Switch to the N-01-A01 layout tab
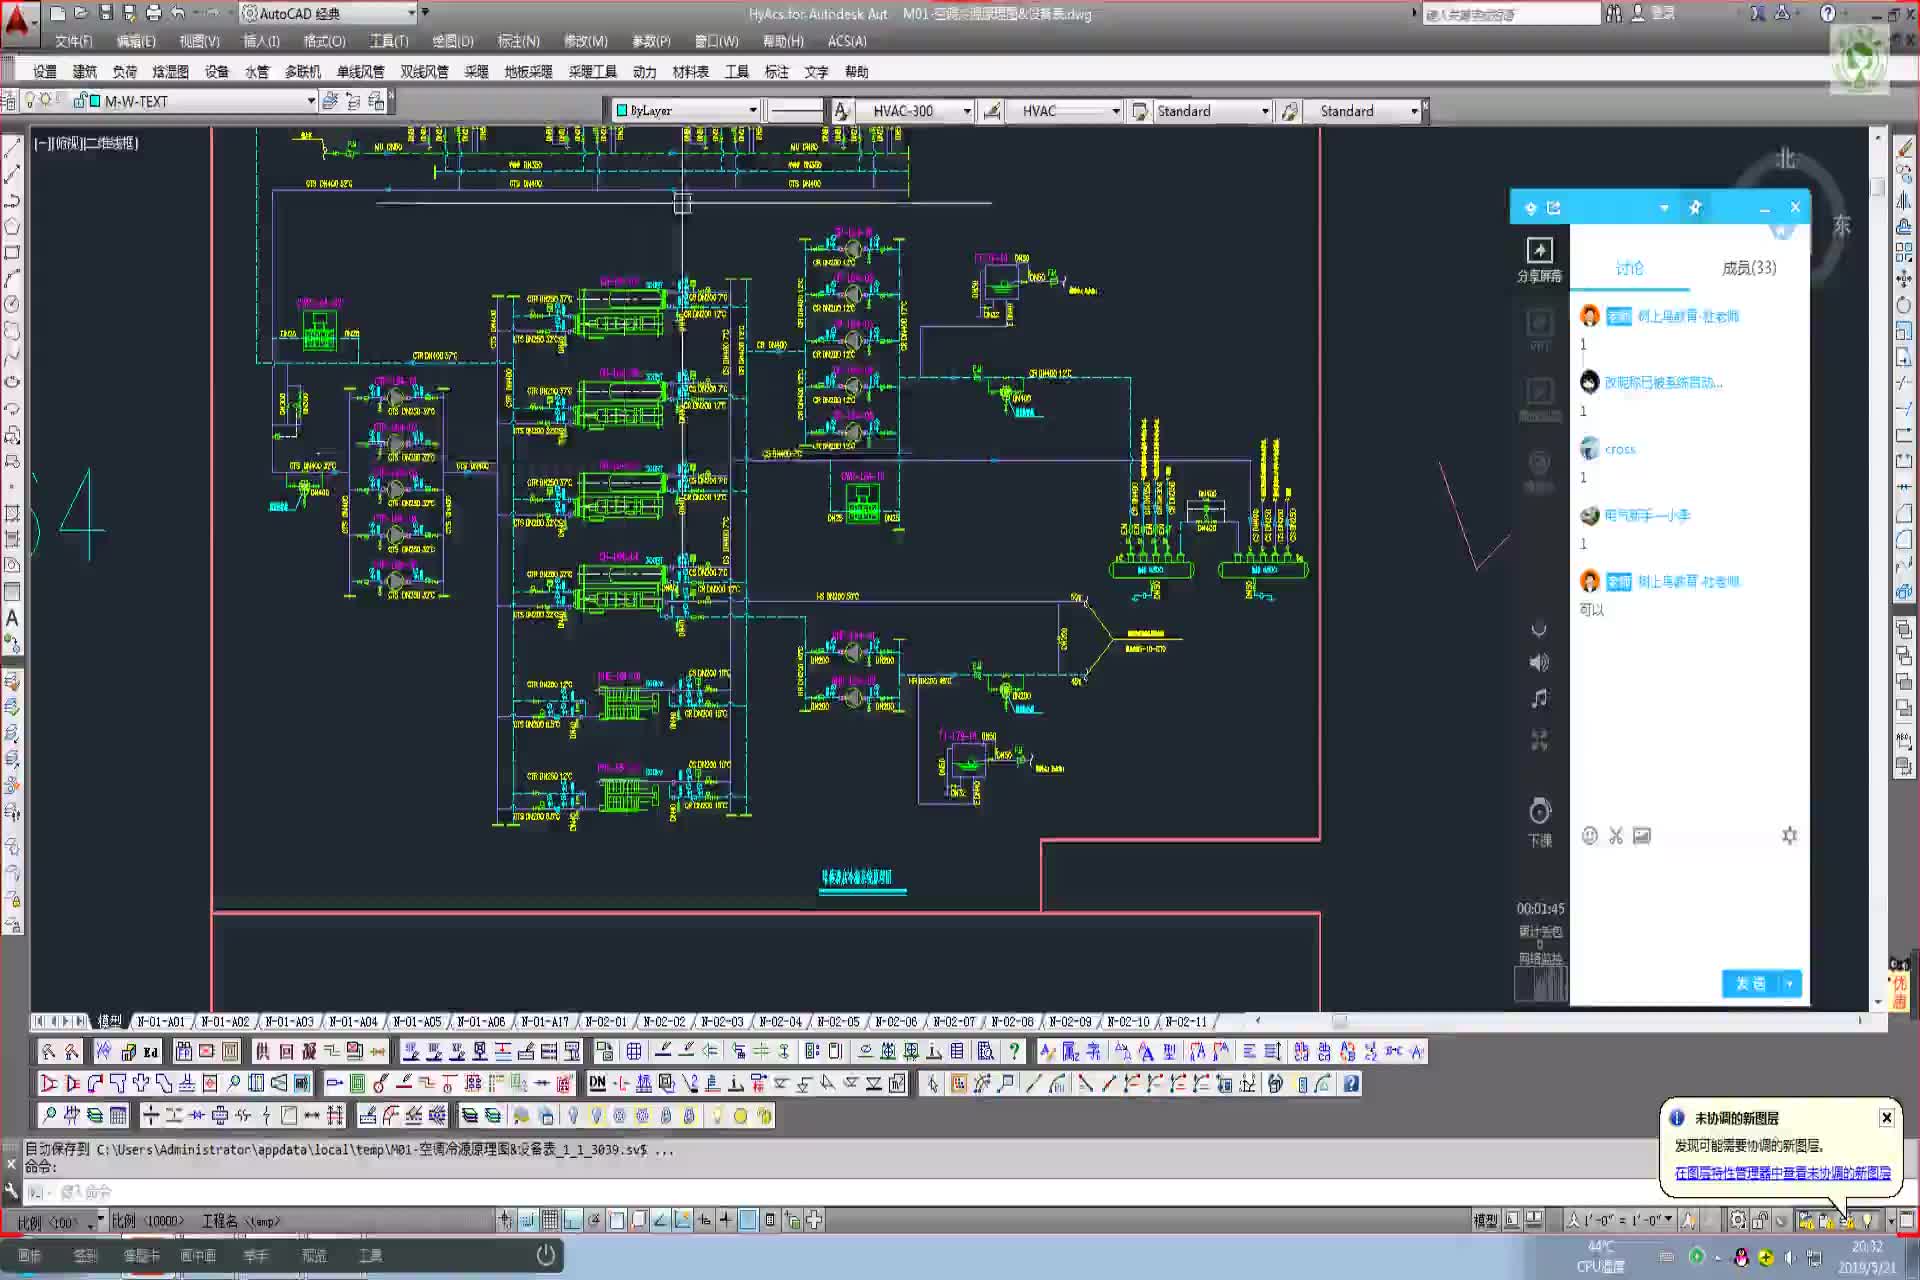This screenshot has width=1920, height=1280. [161, 1022]
